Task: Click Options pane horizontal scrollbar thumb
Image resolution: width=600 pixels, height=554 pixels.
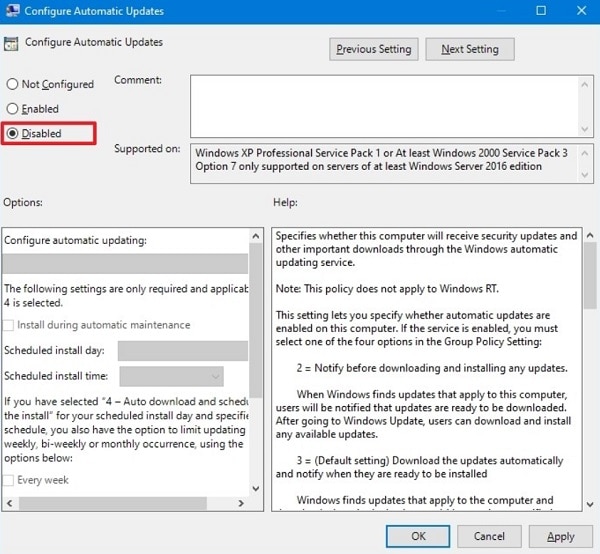Action: [113, 503]
